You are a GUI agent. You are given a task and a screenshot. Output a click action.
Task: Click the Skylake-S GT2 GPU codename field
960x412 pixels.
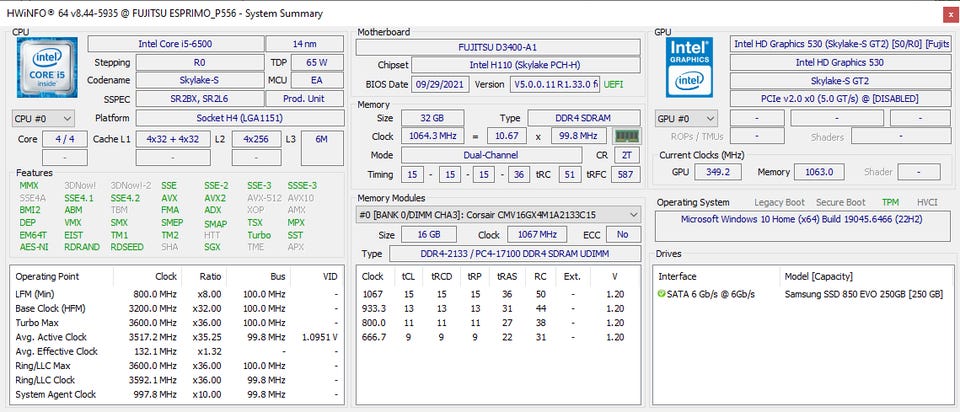[840, 80]
